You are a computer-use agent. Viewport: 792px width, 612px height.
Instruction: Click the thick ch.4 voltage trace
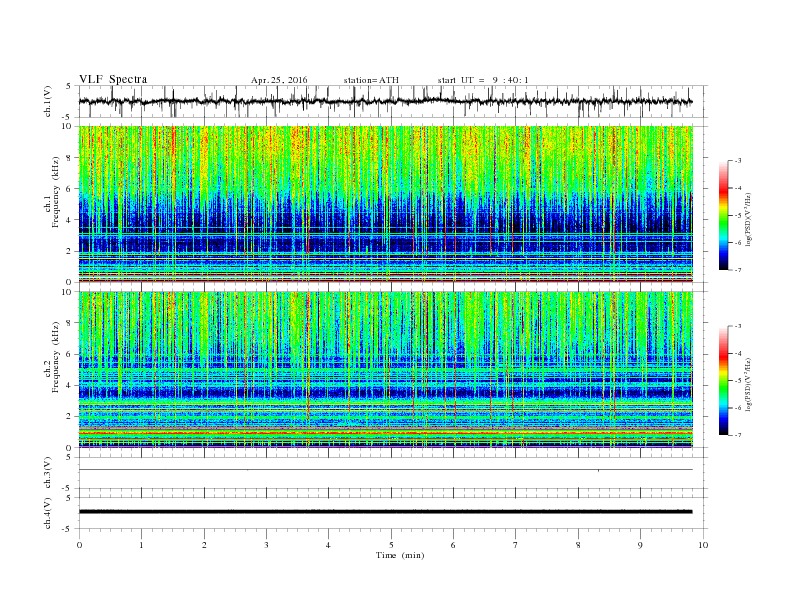coord(385,512)
